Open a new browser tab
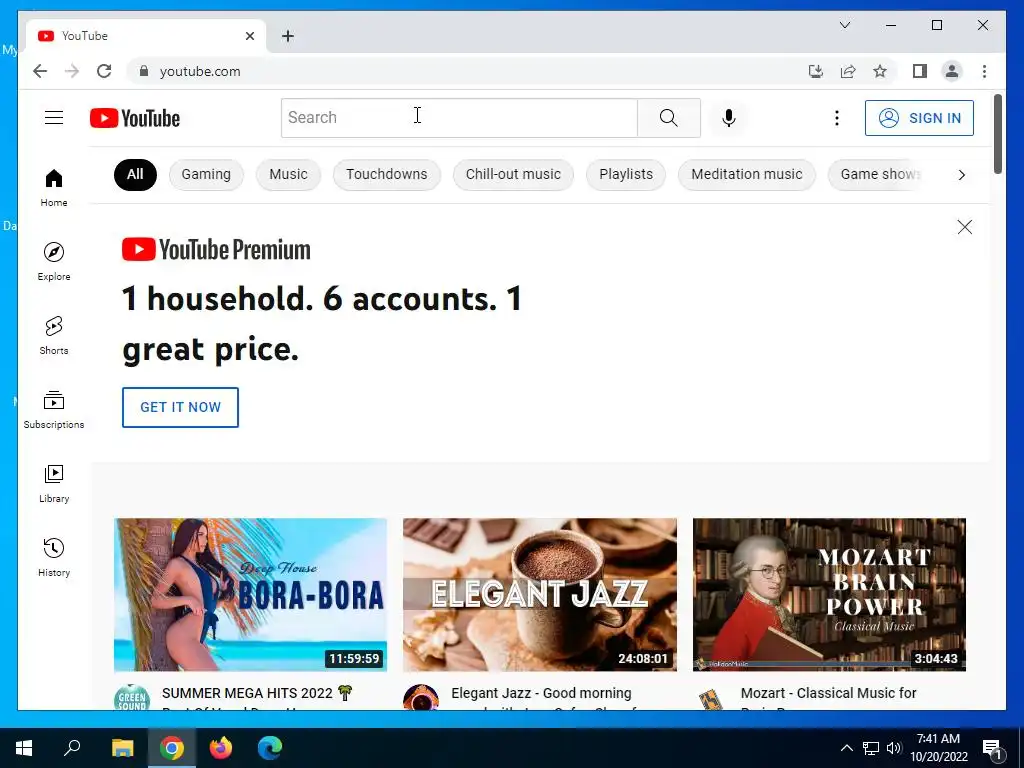 [x=287, y=36]
